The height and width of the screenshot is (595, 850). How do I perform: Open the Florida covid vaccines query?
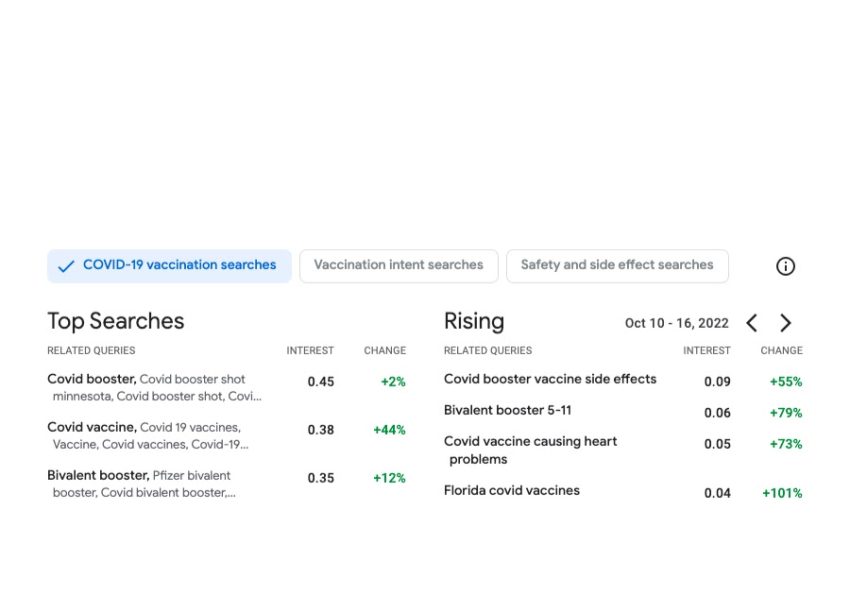[511, 490]
